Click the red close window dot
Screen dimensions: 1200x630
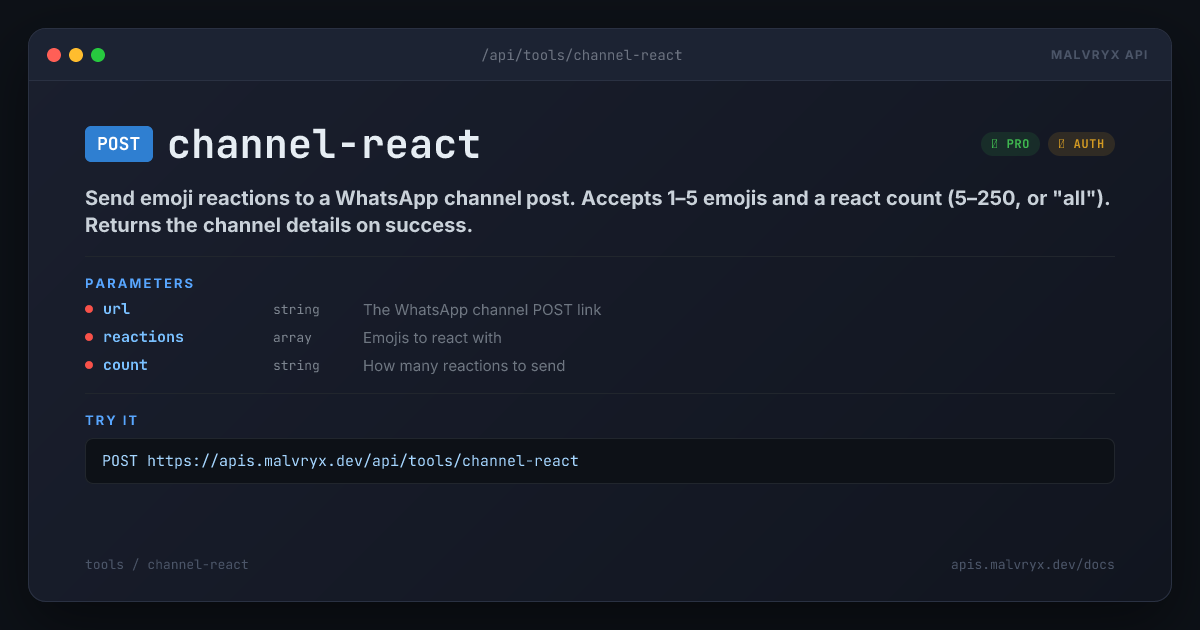coord(54,55)
